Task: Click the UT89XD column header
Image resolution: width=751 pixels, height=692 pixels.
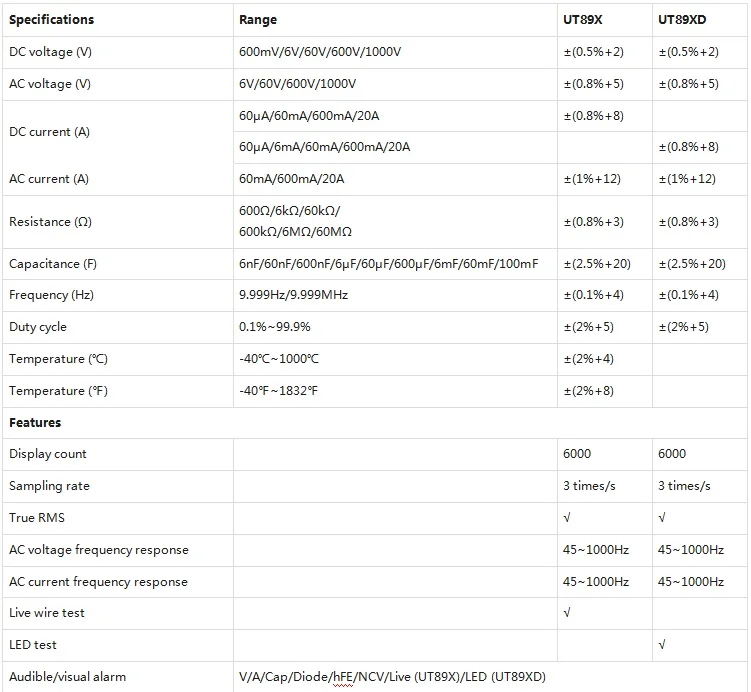Action: coord(682,20)
